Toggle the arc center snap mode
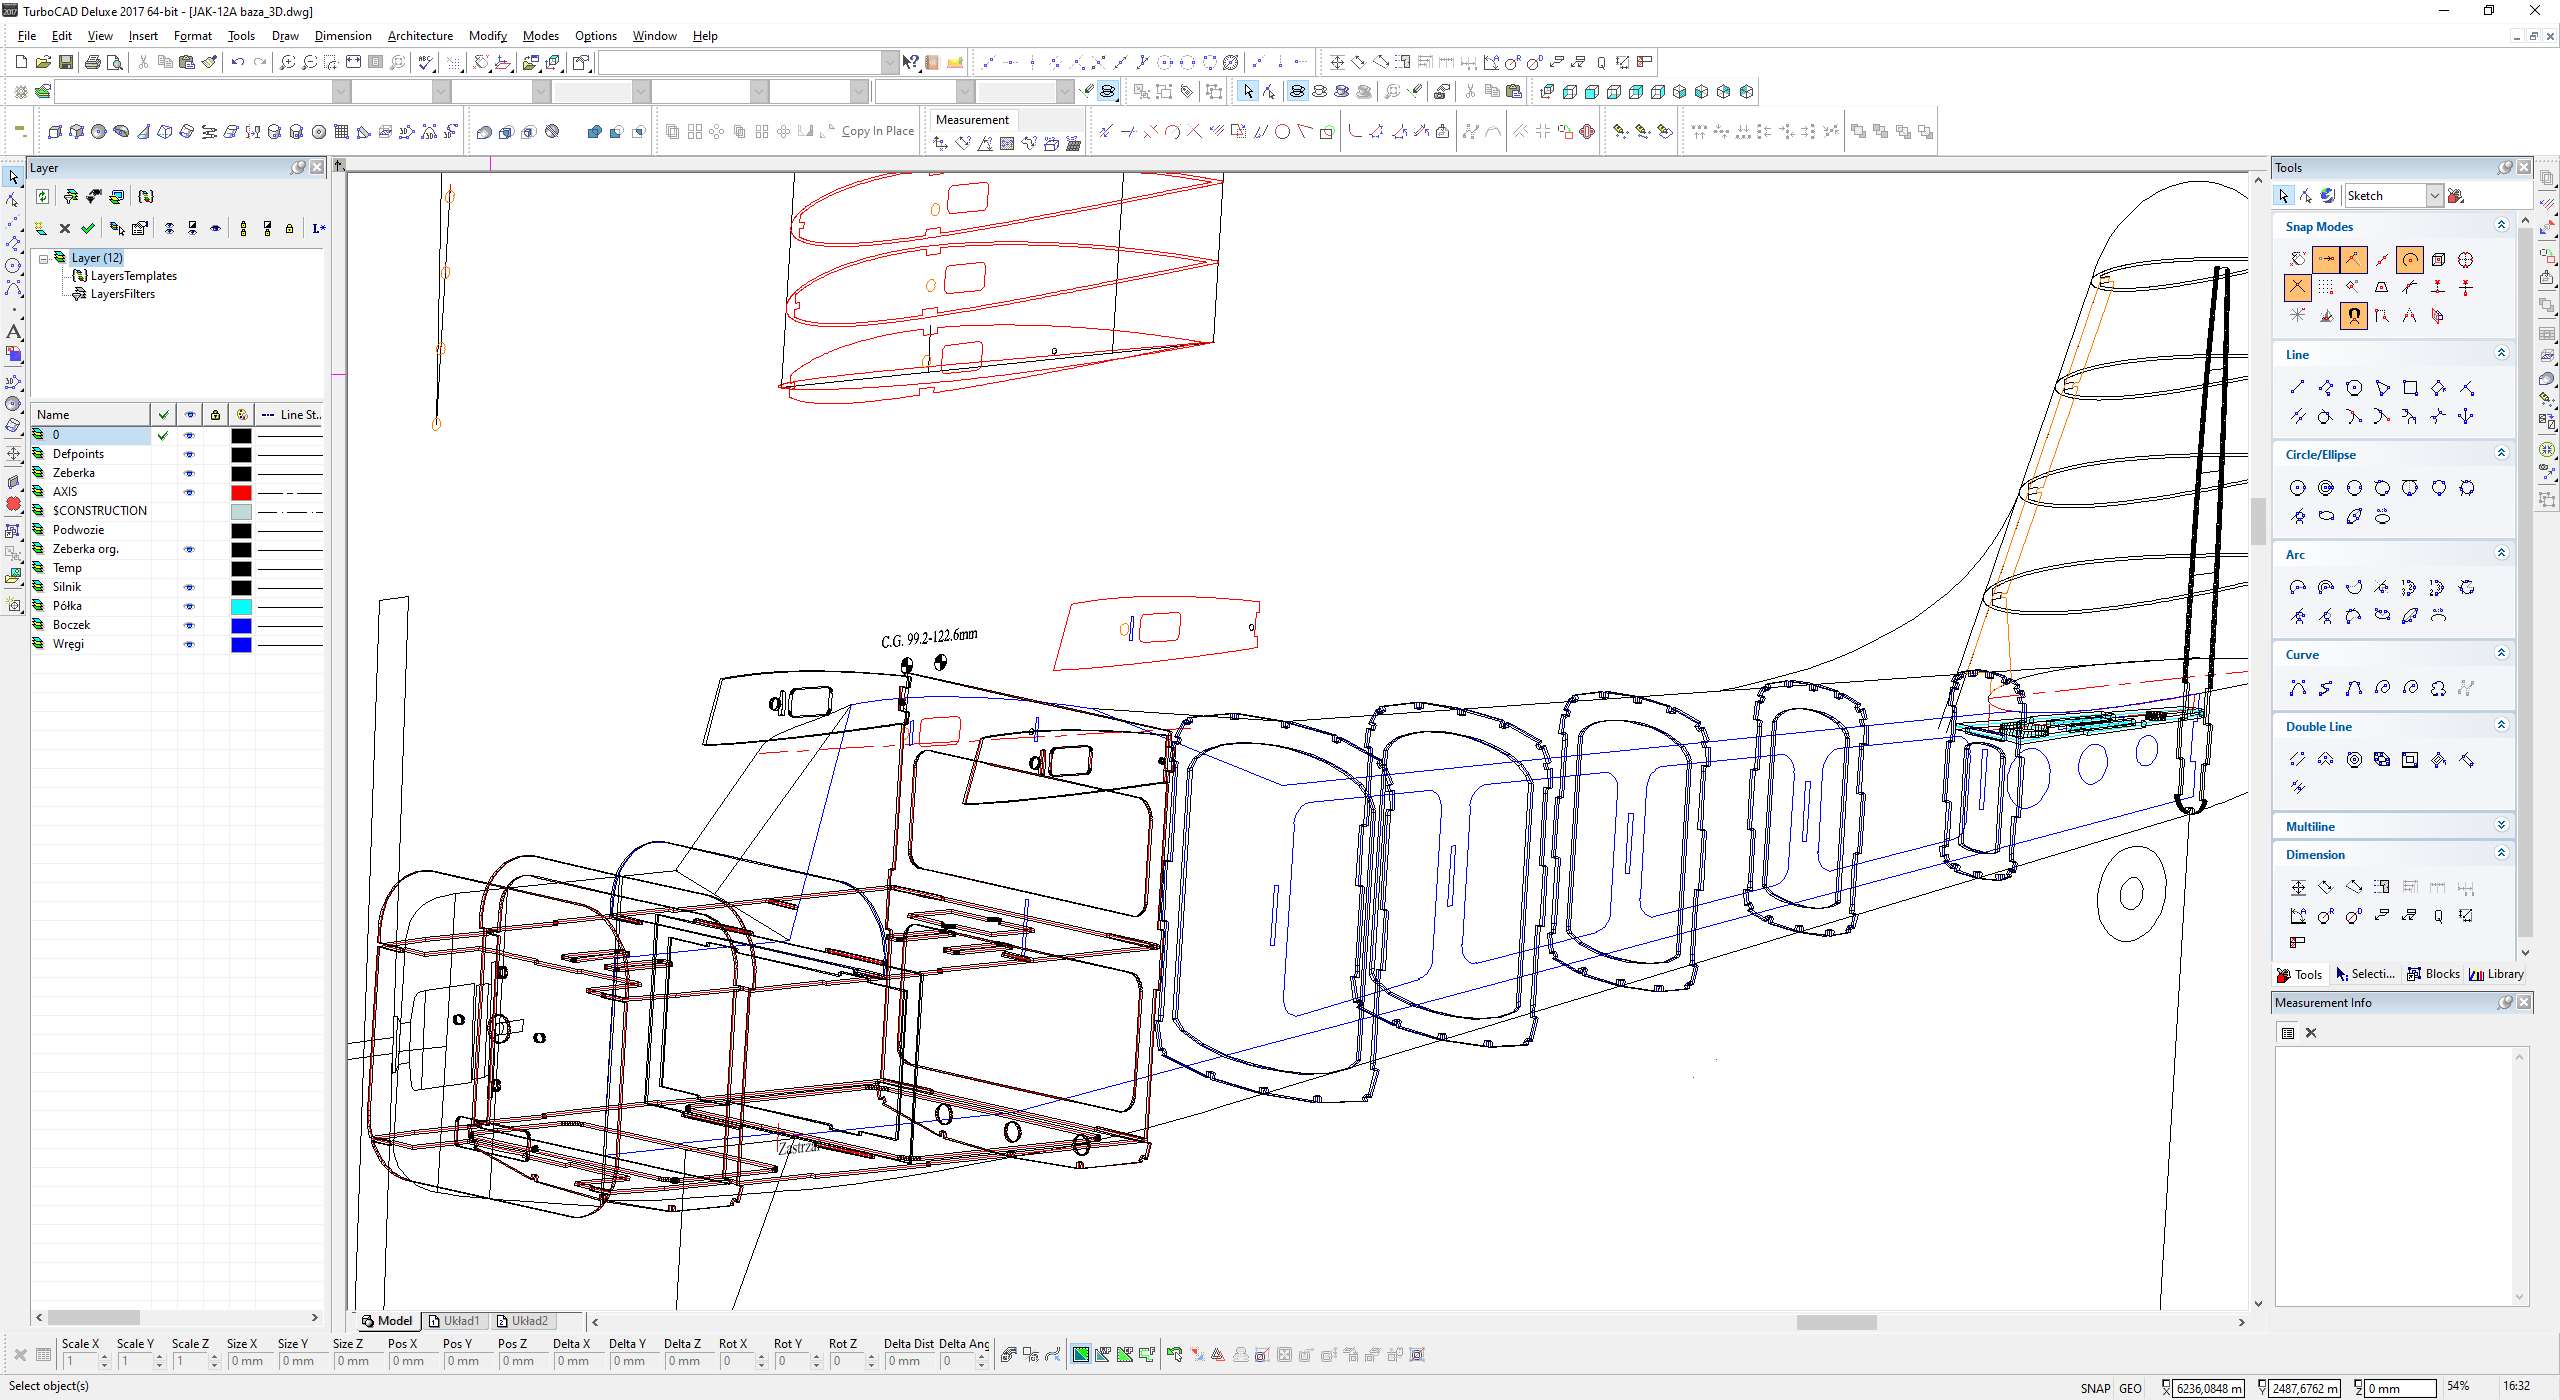This screenshot has width=2560, height=1400. click(2410, 260)
